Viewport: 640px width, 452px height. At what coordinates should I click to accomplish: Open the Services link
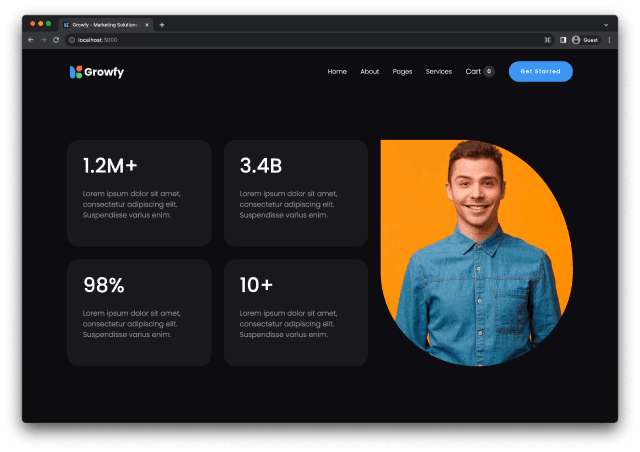[x=439, y=72]
